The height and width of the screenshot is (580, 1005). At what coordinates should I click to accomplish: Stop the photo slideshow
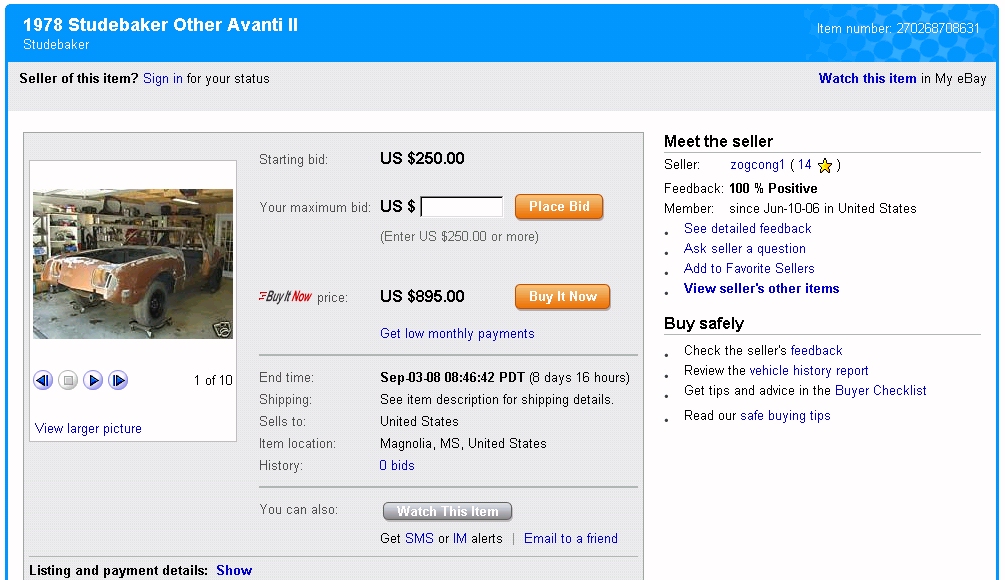(x=68, y=380)
